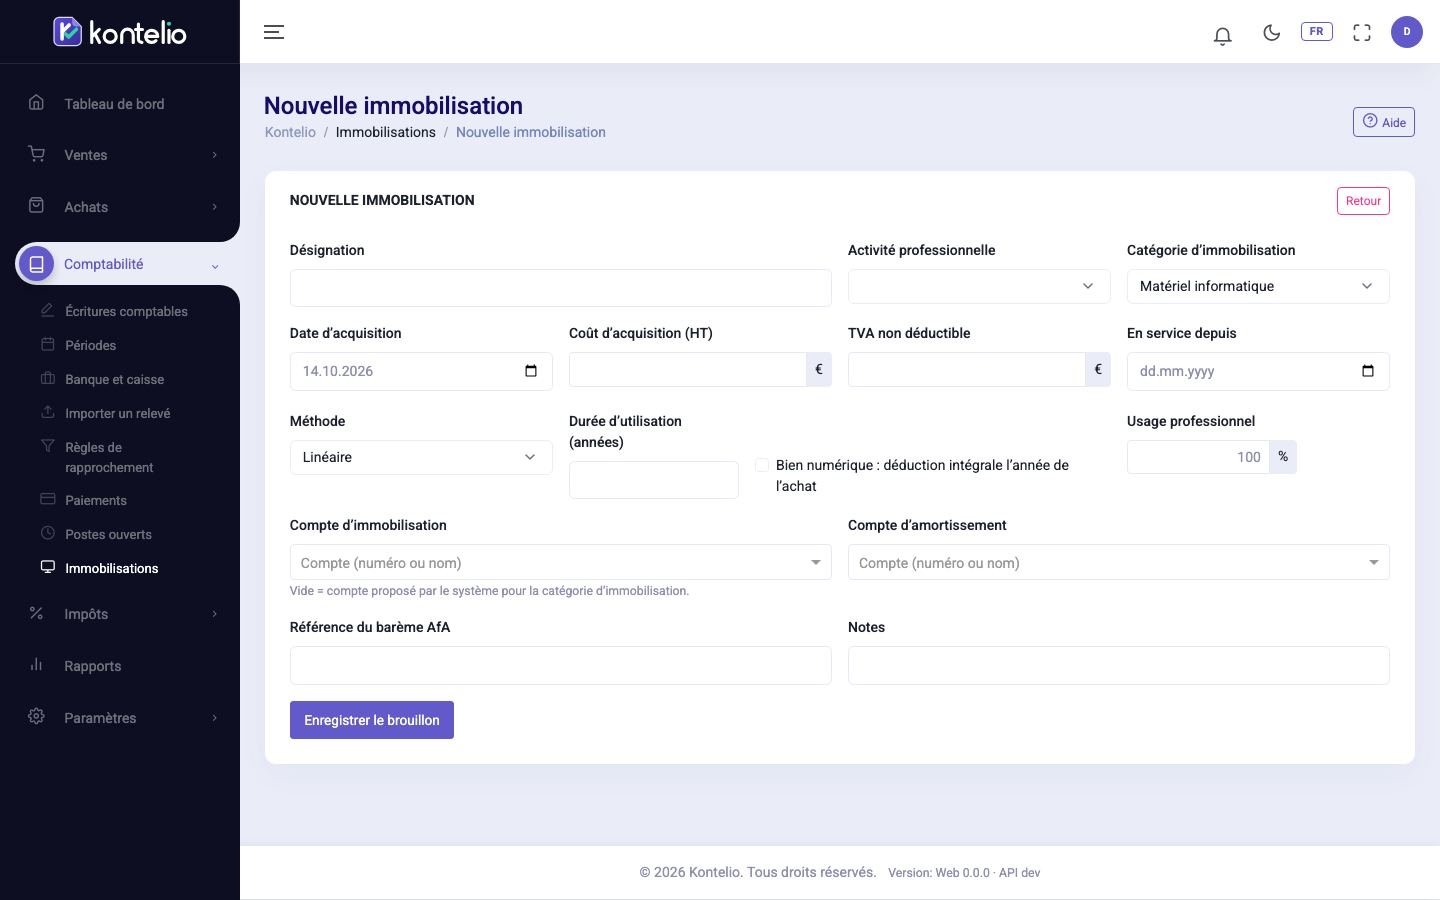Enter fullscreen mode via top bar icon
Image resolution: width=1440 pixels, height=900 pixels.
pos(1362,32)
